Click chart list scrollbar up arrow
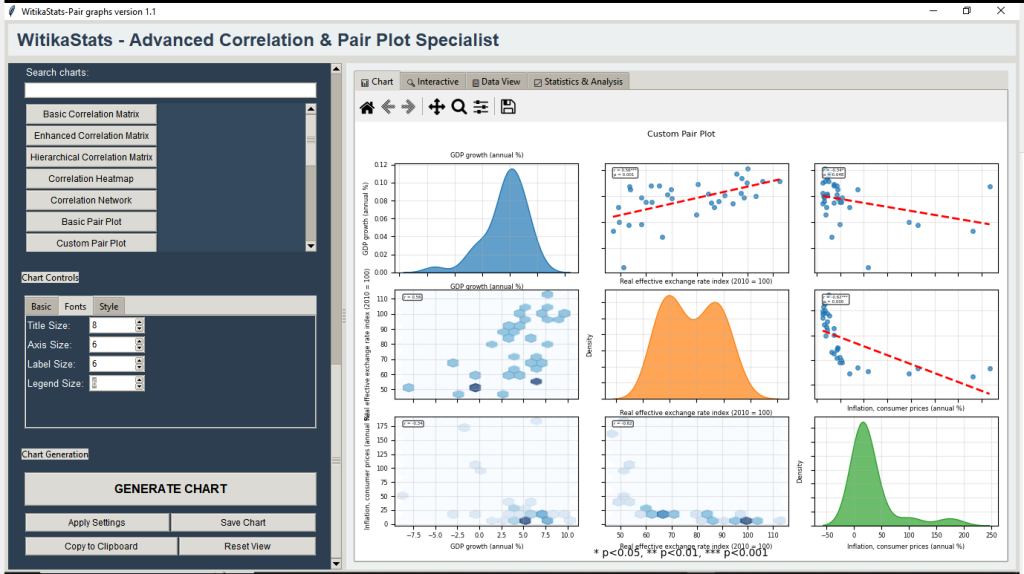Image resolution: width=1024 pixels, height=574 pixels. (x=311, y=109)
